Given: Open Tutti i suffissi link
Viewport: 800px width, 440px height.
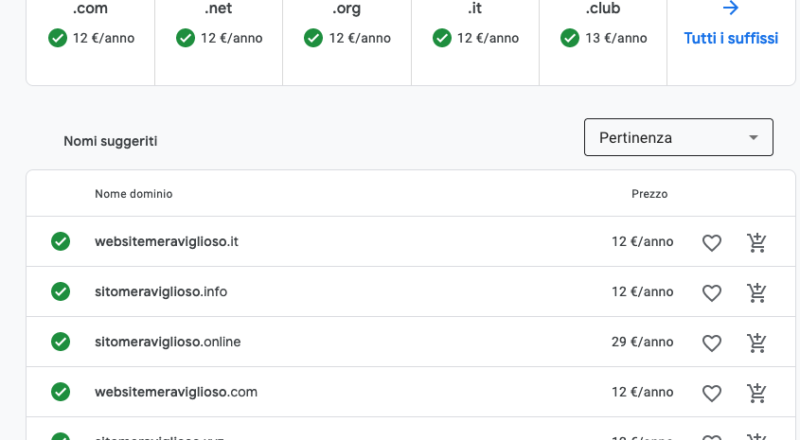Looking at the screenshot, I should tap(730, 38).
